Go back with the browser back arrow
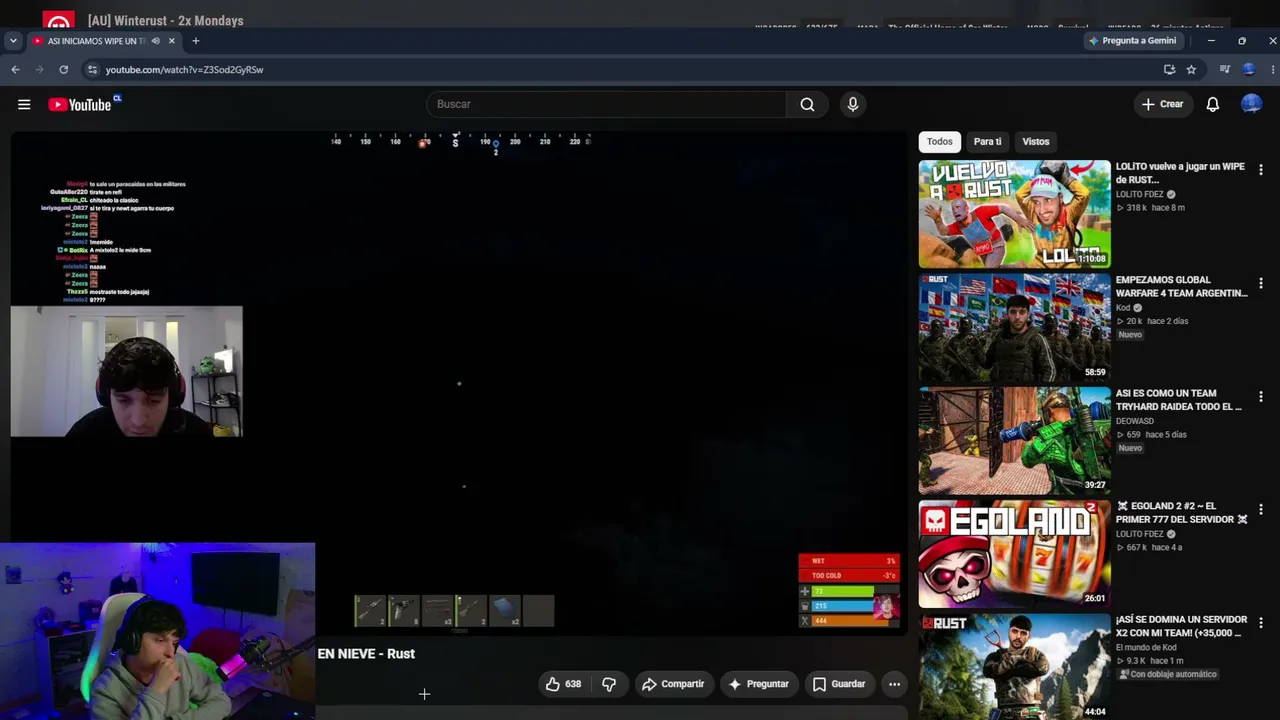 pos(15,69)
